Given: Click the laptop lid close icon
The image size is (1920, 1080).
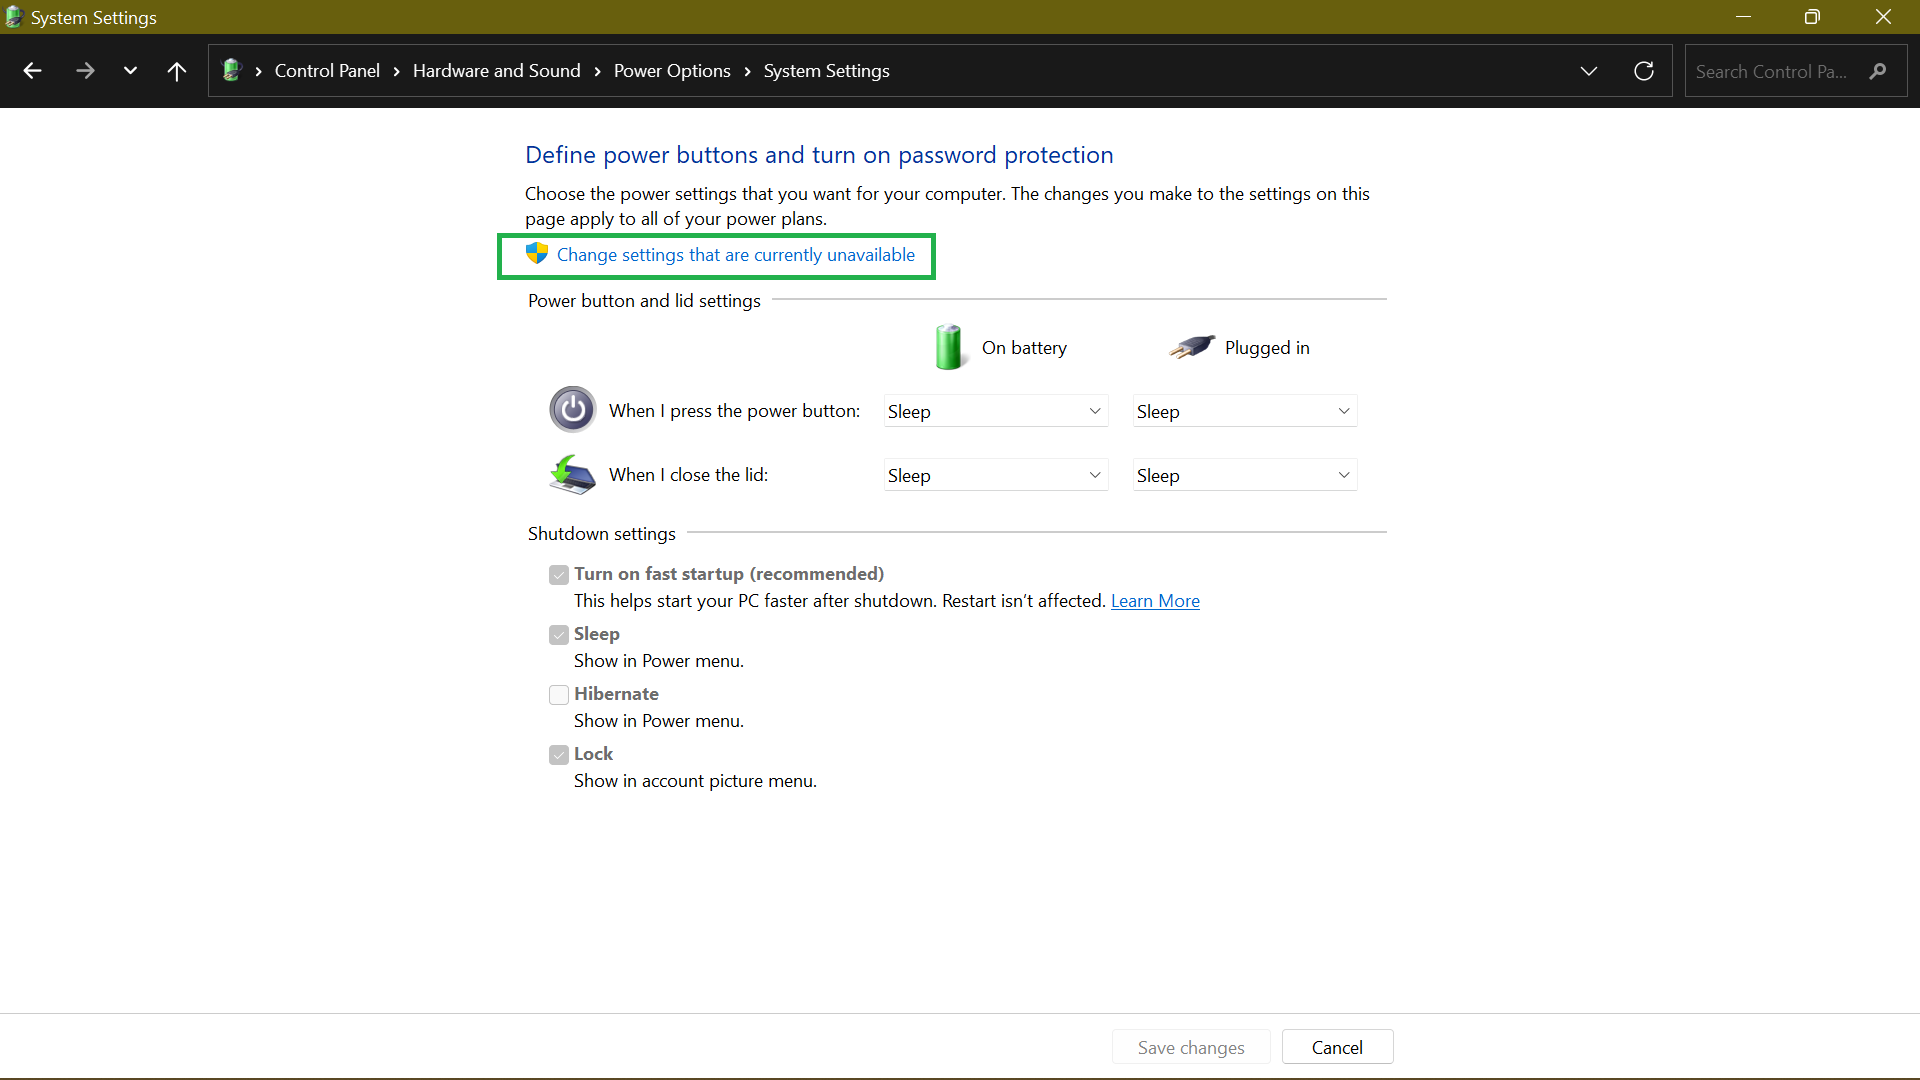Looking at the screenshot, I should [x=571, y=472].
